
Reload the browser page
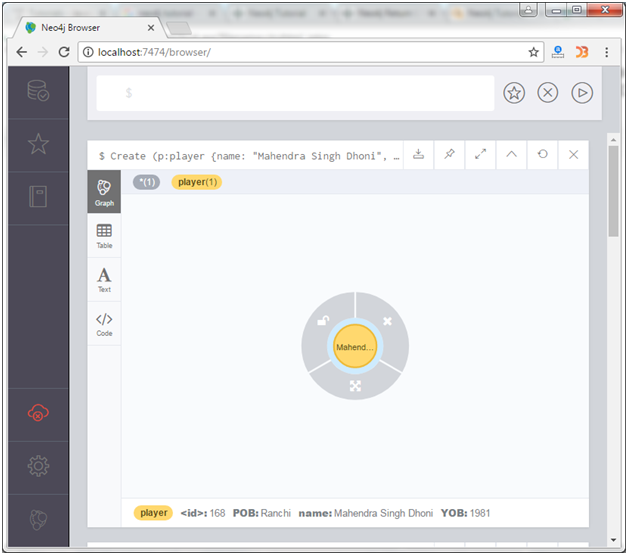point(64,52)
